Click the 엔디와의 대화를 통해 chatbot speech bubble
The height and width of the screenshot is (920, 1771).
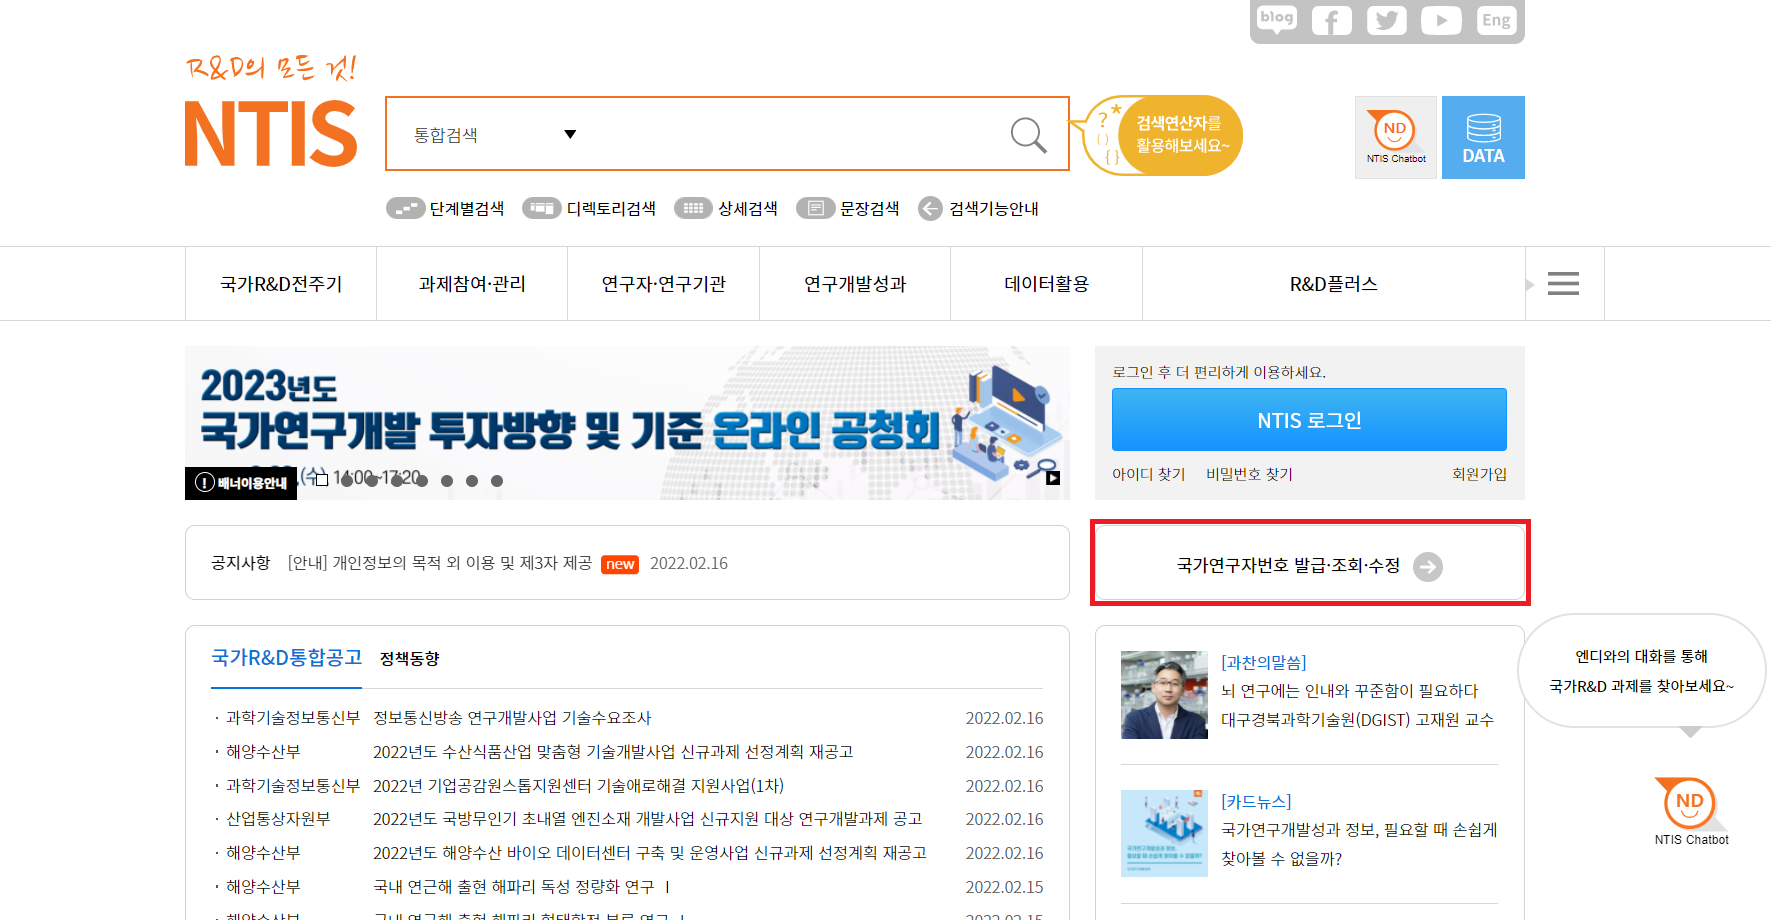click(1641, 671)
